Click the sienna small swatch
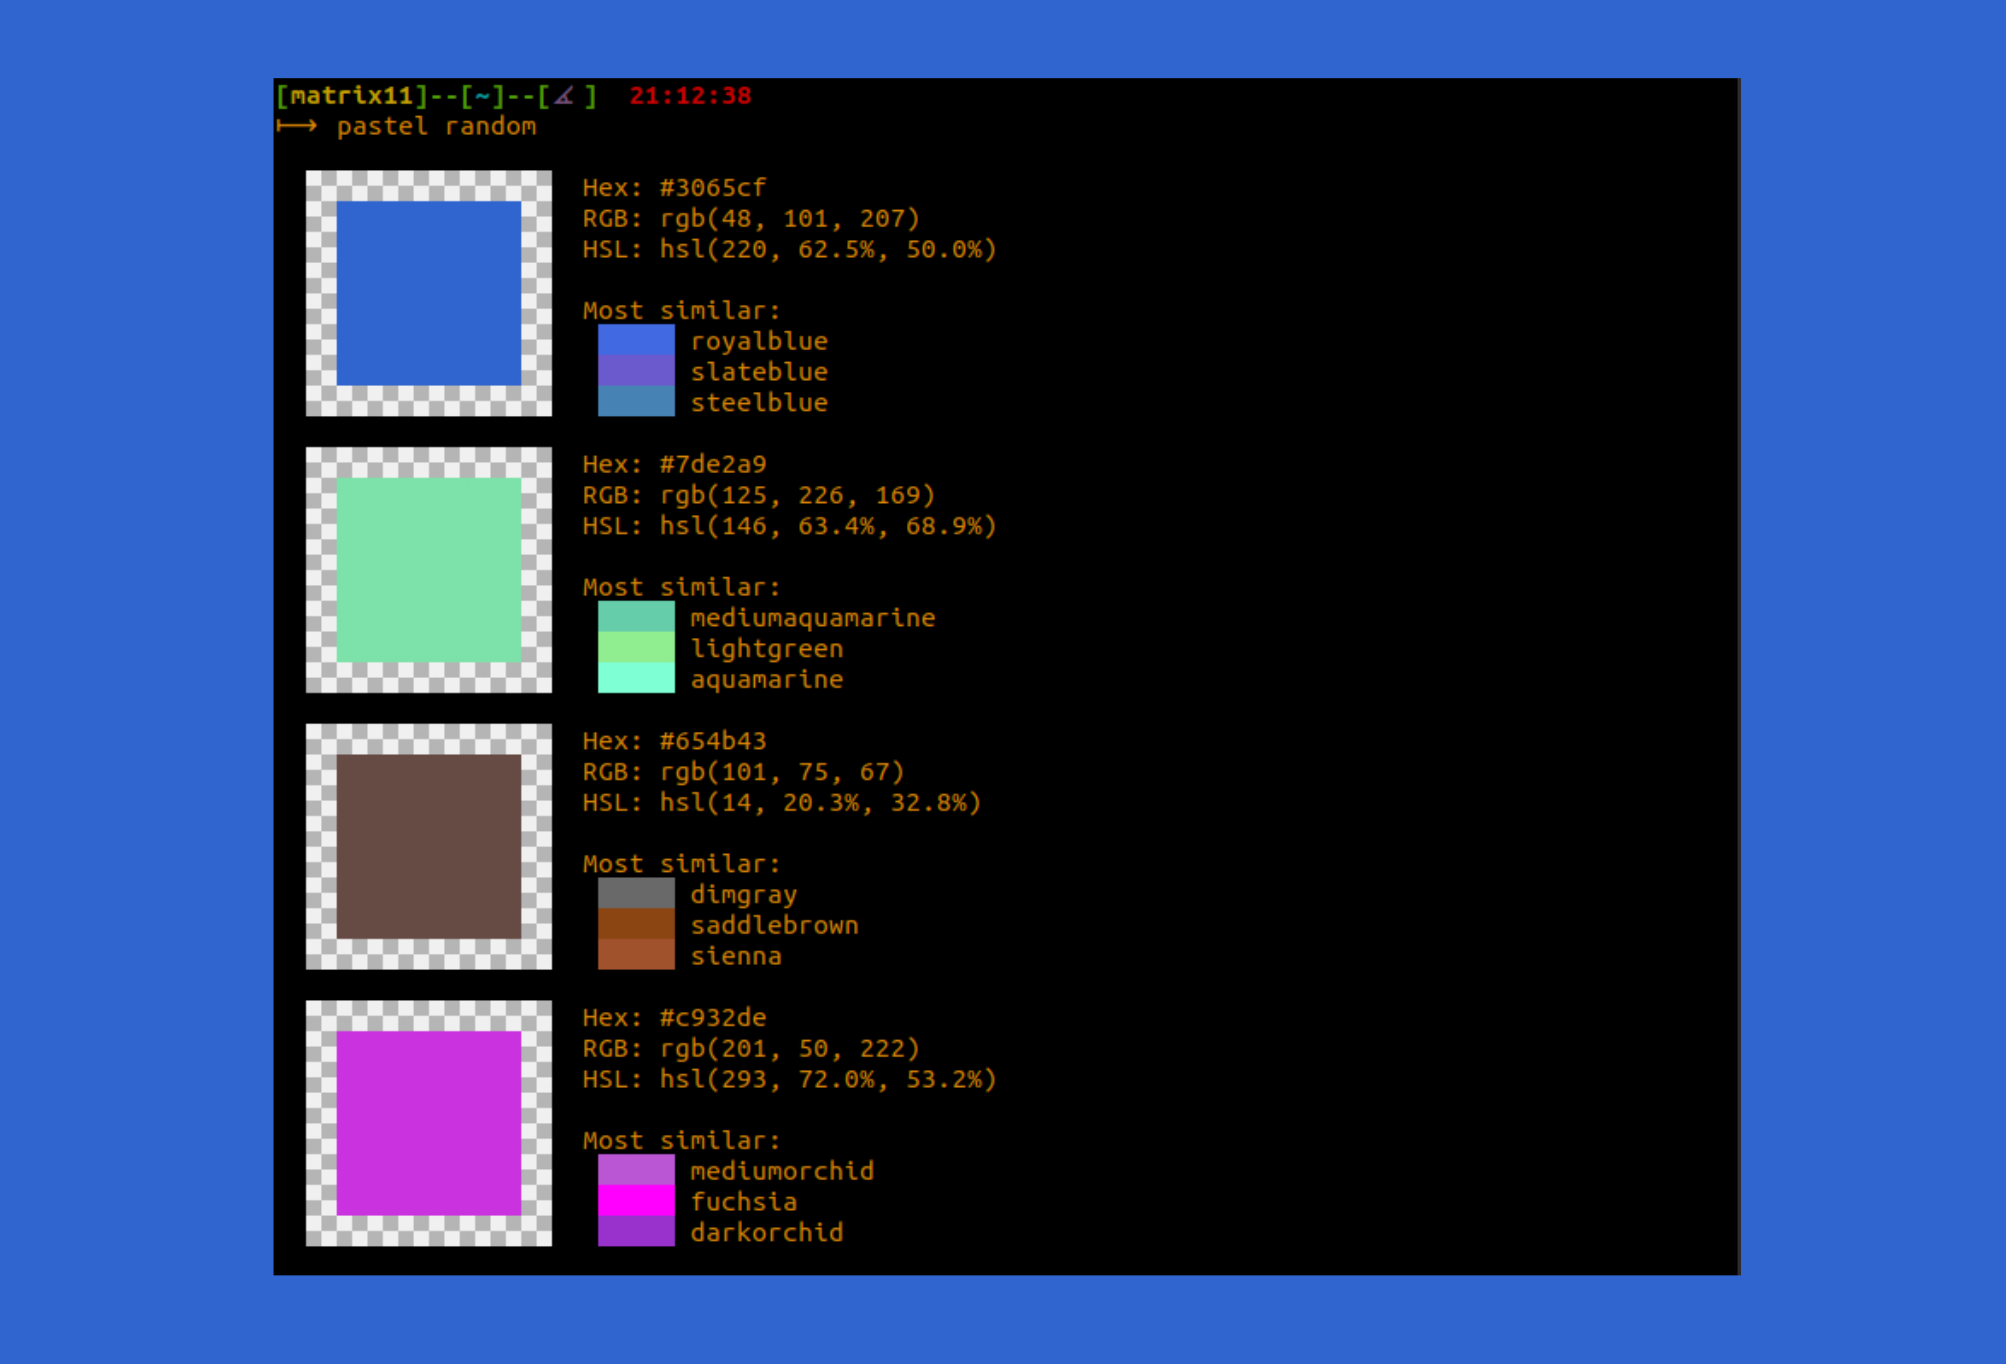This screenshot has width=2006, height=1364. point(636,955)
